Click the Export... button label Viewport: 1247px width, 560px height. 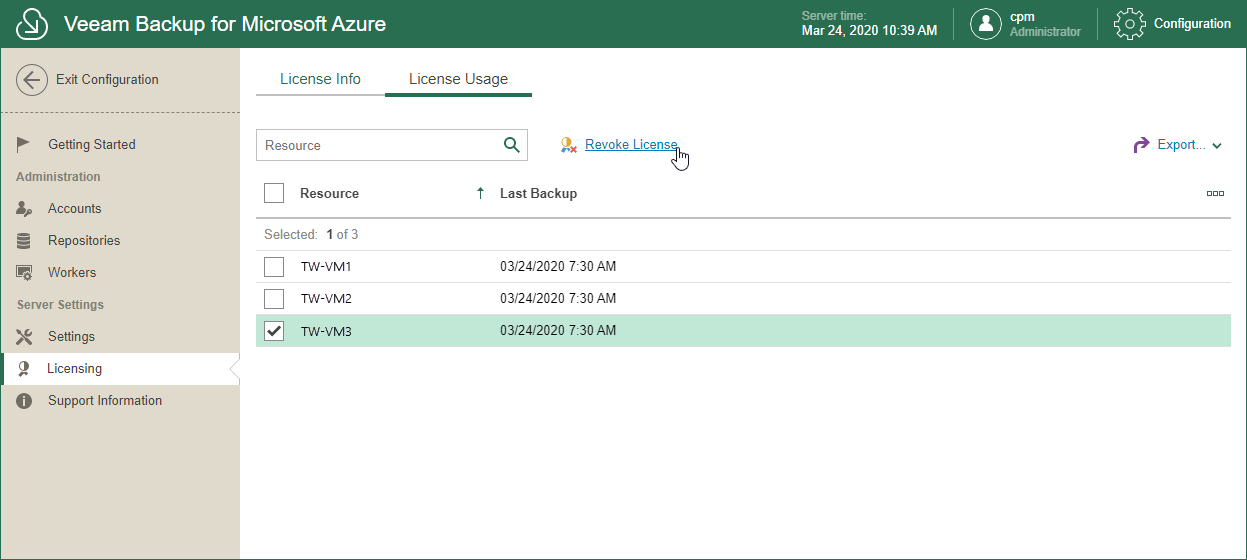pyautogui.click(x=1182, y=145)
